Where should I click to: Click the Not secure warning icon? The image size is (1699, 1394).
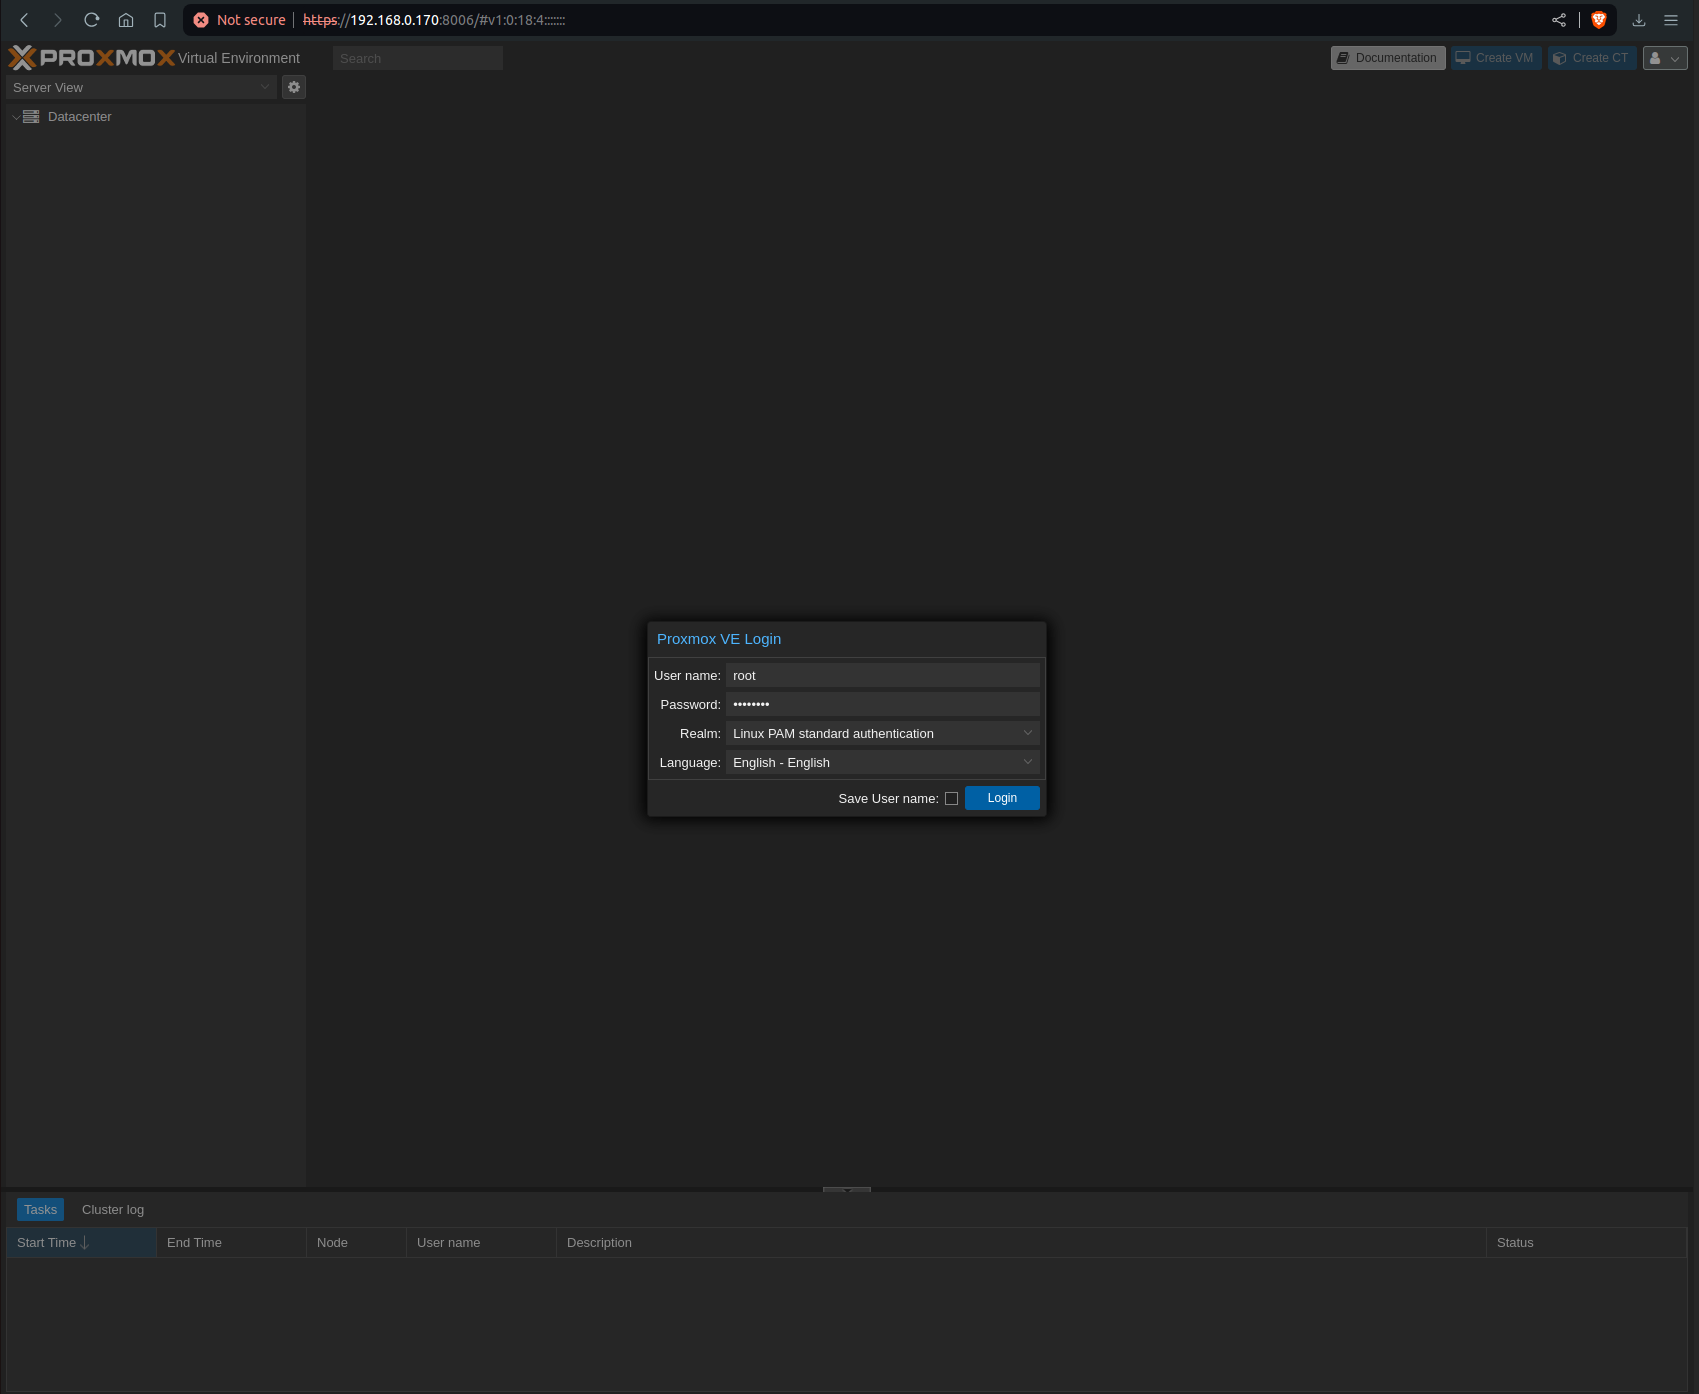(x=201, y=20)
